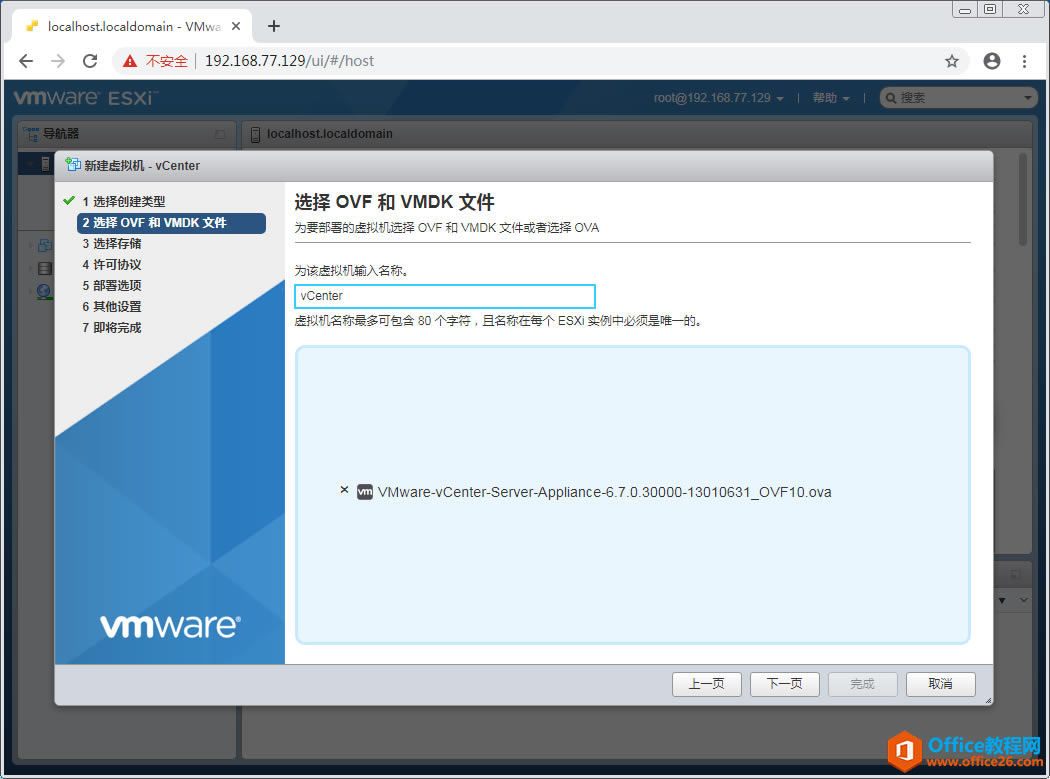1050x779 pixels.
Task: Click the 80-character name limit note
Action: [x=499, y=322]
